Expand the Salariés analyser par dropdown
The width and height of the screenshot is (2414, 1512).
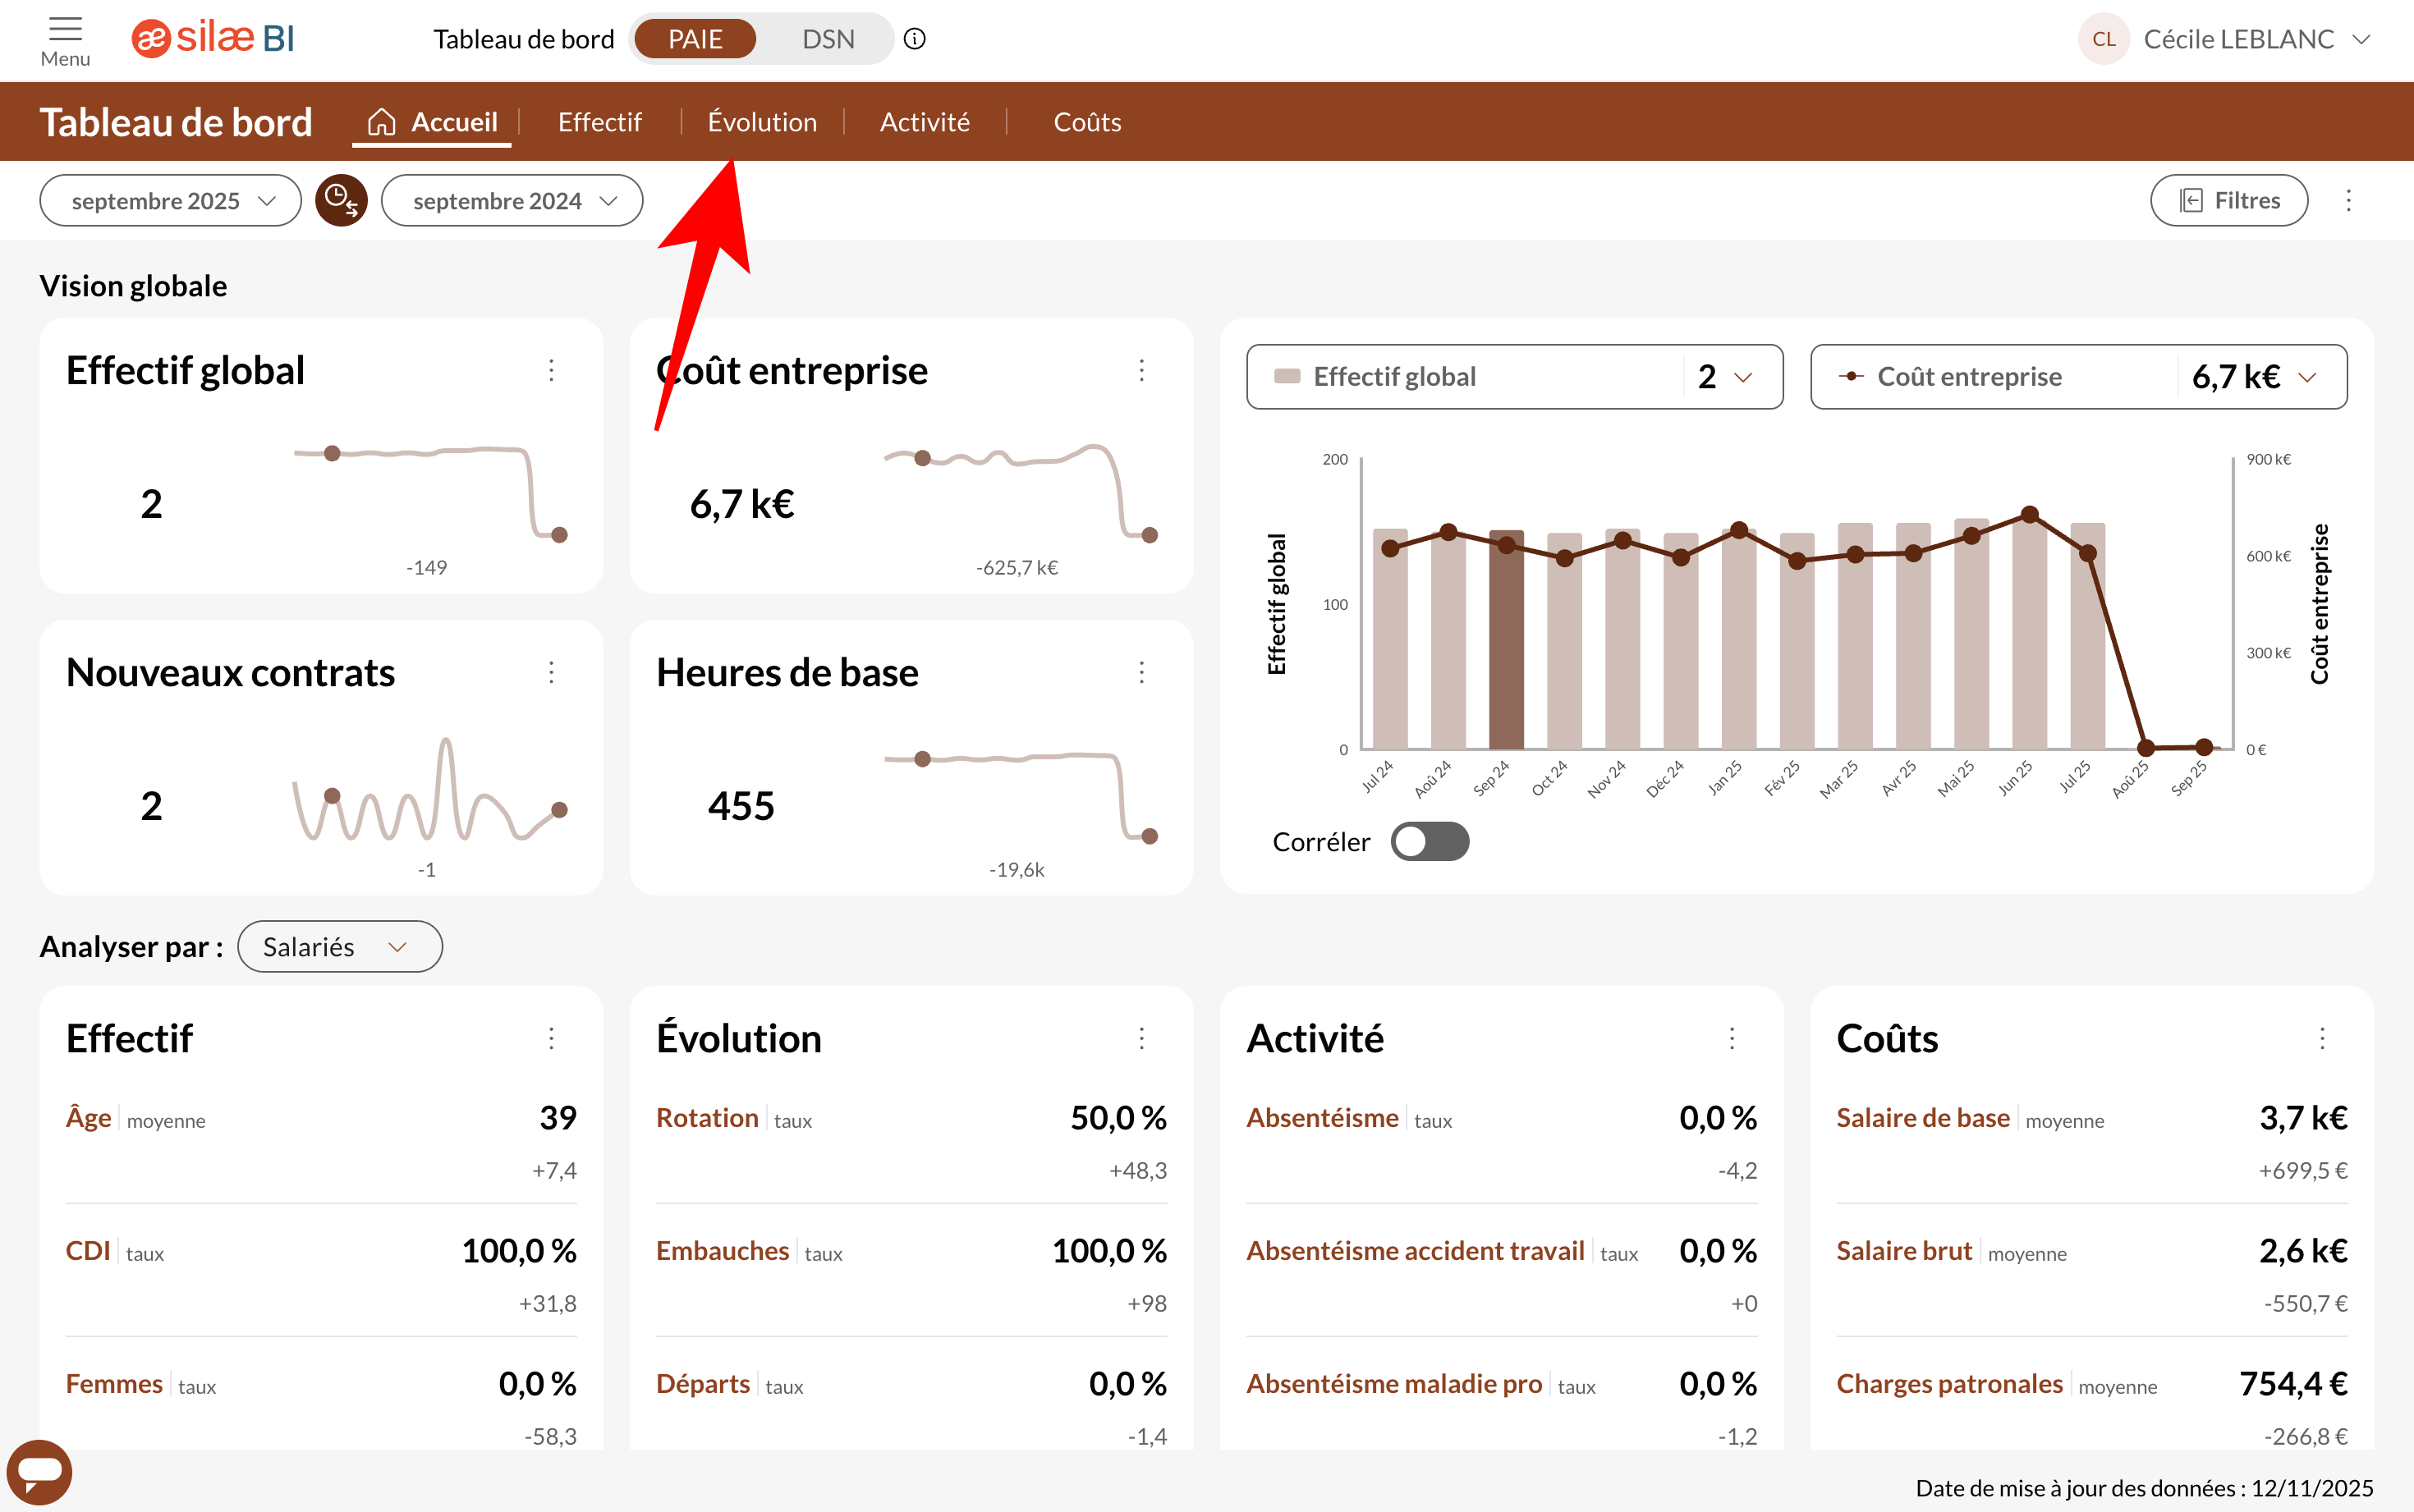coord(339,947)
